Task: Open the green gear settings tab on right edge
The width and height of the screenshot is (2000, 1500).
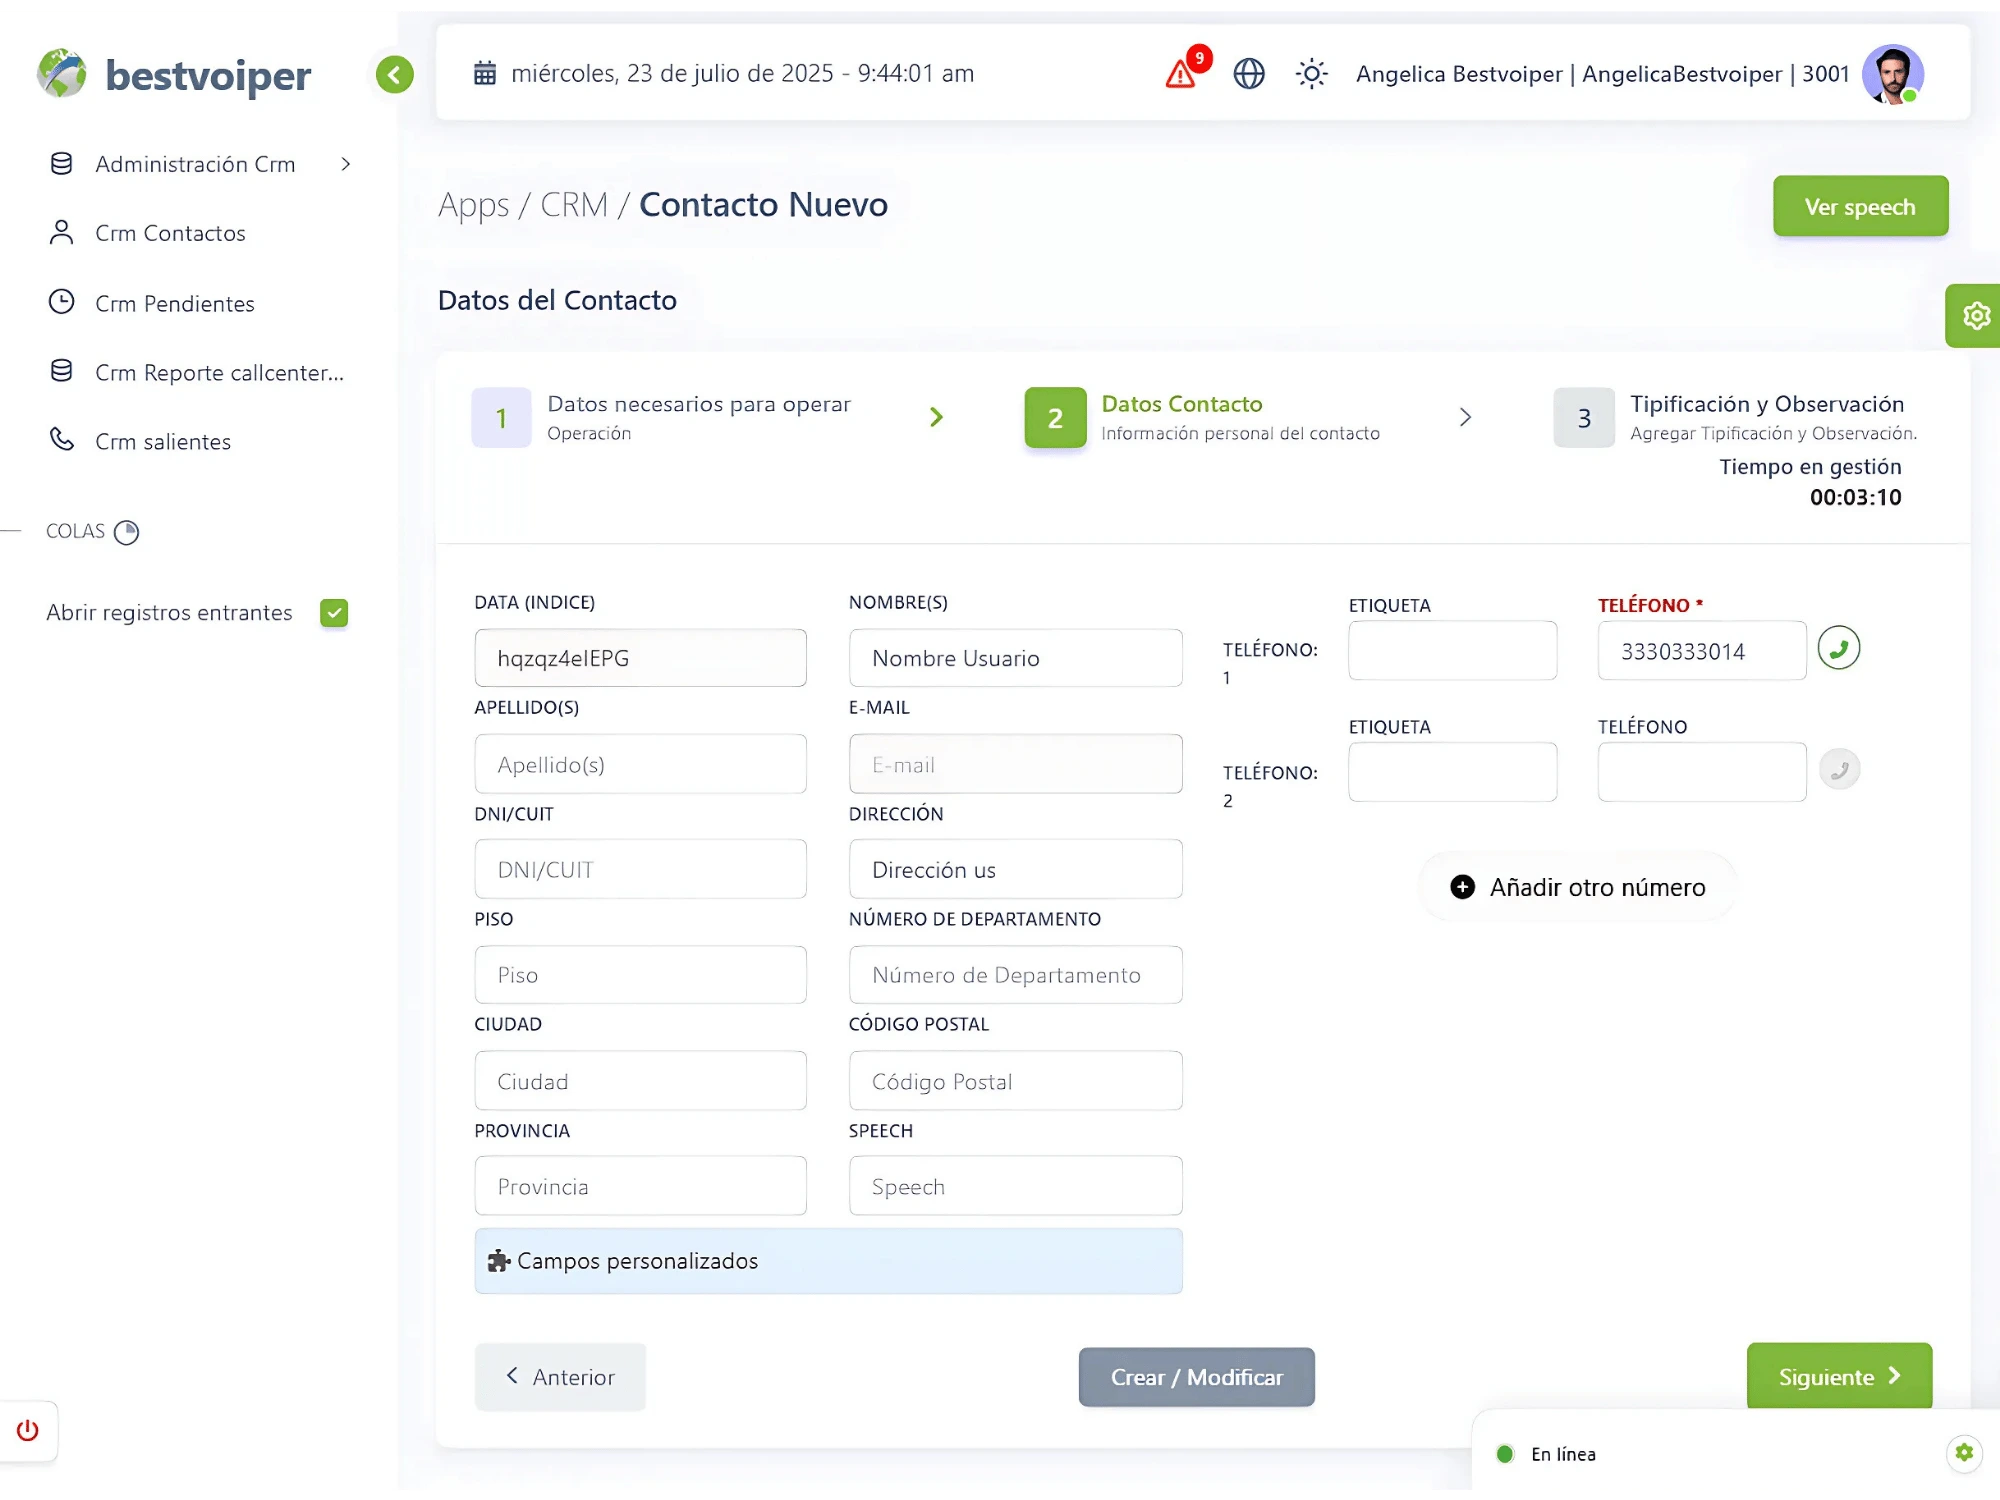Action: 1974,316
